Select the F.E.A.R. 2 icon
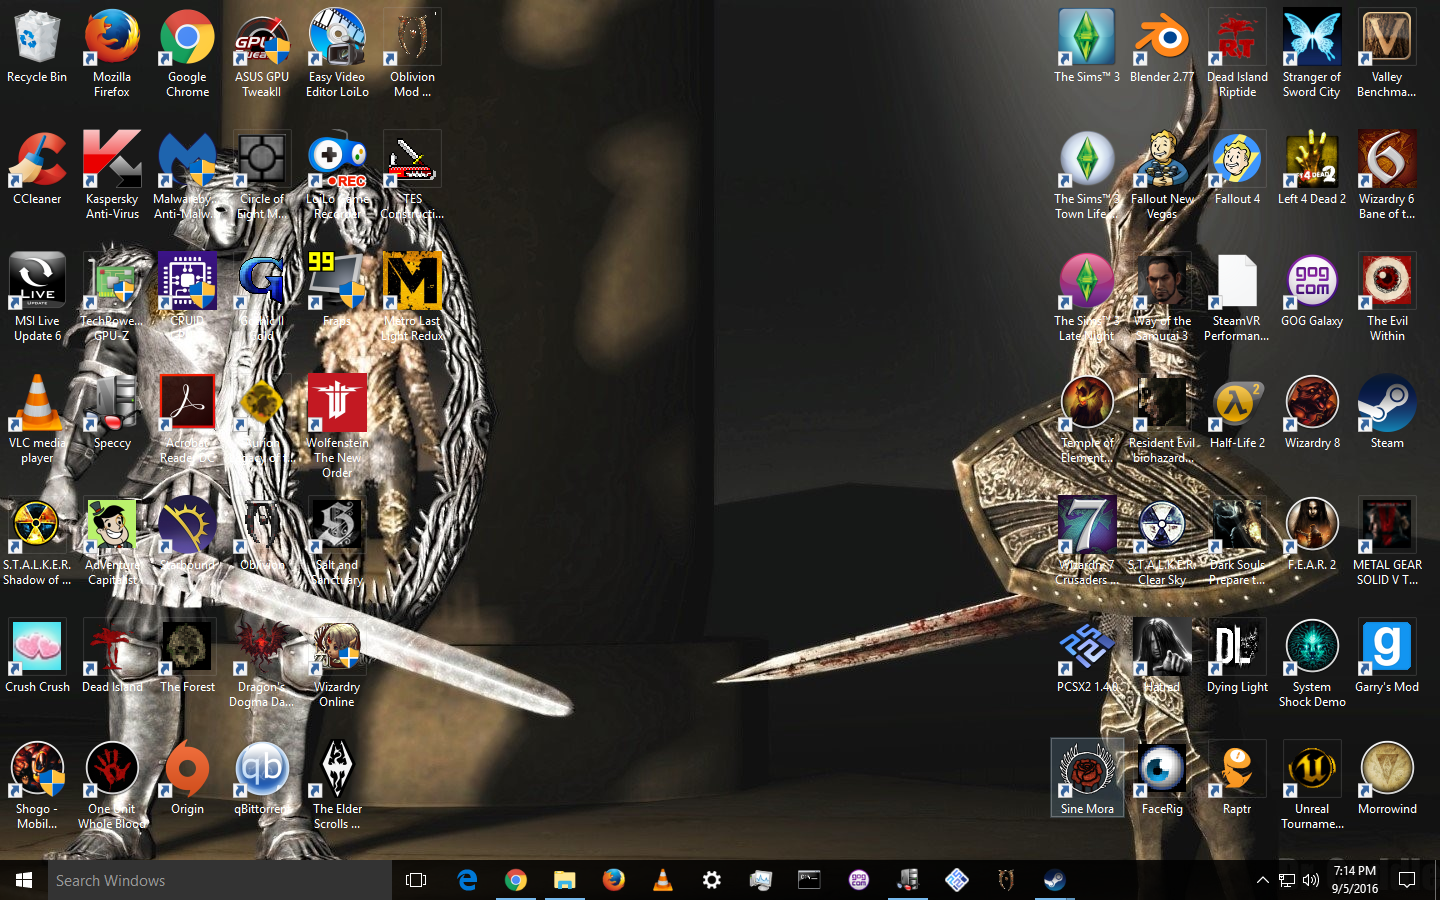 (1312, 535)
